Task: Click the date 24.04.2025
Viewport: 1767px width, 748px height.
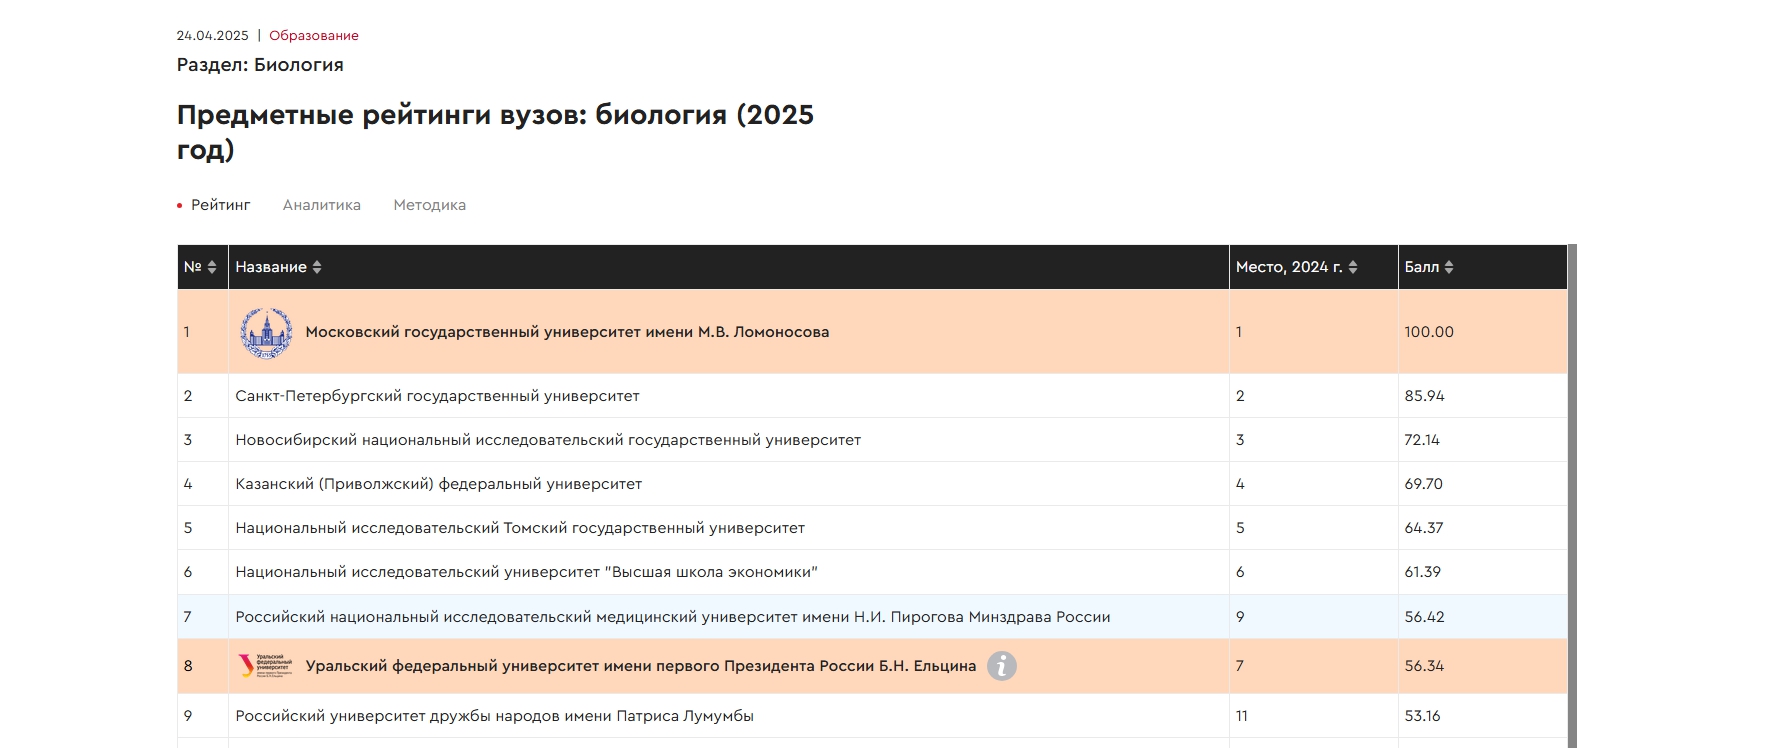Action: [x=213, y=35]
